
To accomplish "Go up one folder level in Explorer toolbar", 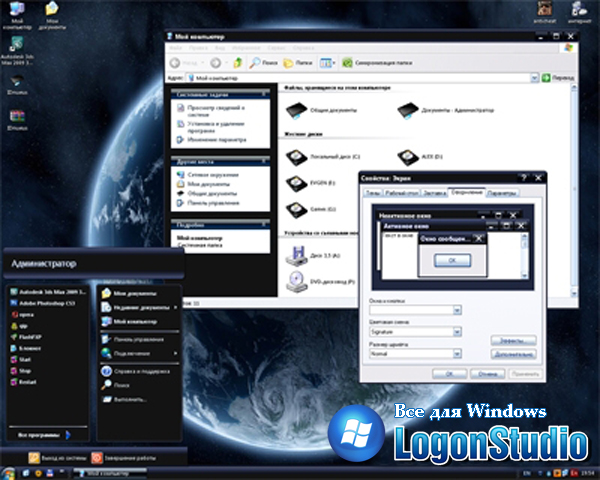I will point(238,62).
